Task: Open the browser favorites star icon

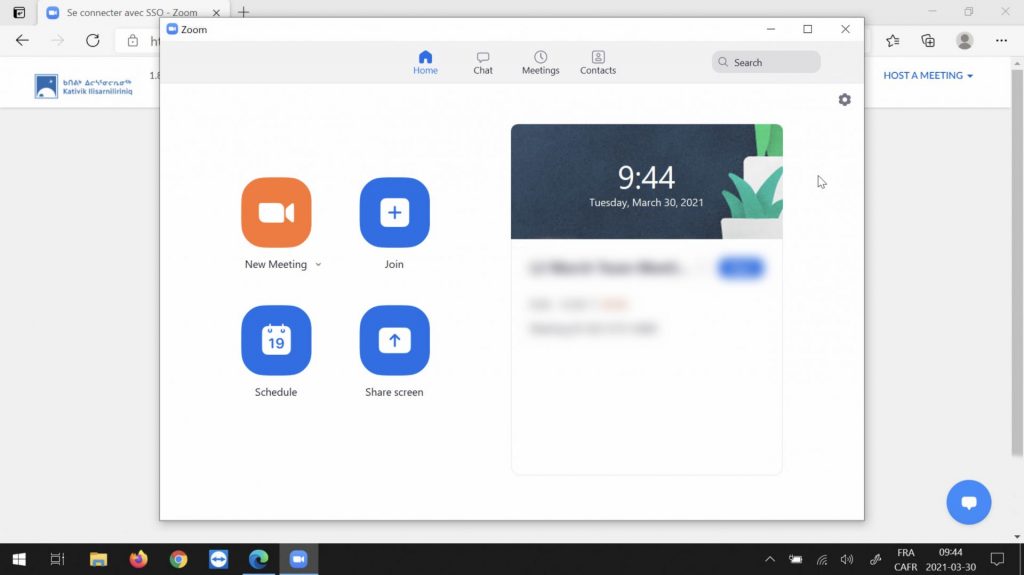Action: [x=893, y=41]
